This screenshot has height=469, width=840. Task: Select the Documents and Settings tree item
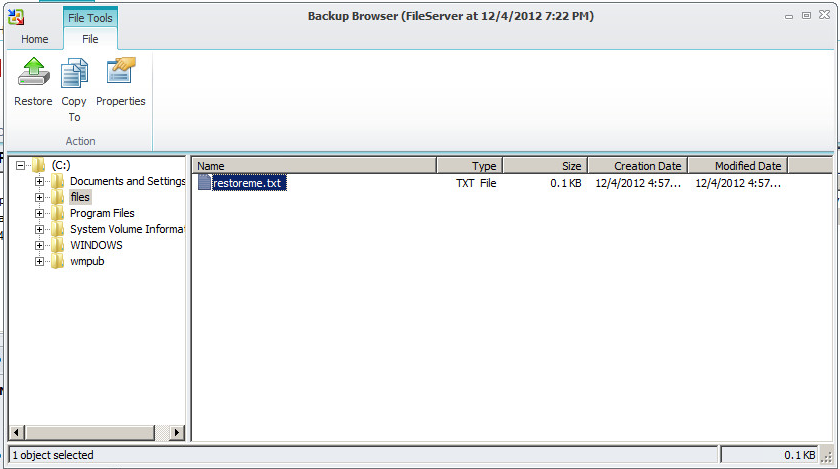(128, 181)
